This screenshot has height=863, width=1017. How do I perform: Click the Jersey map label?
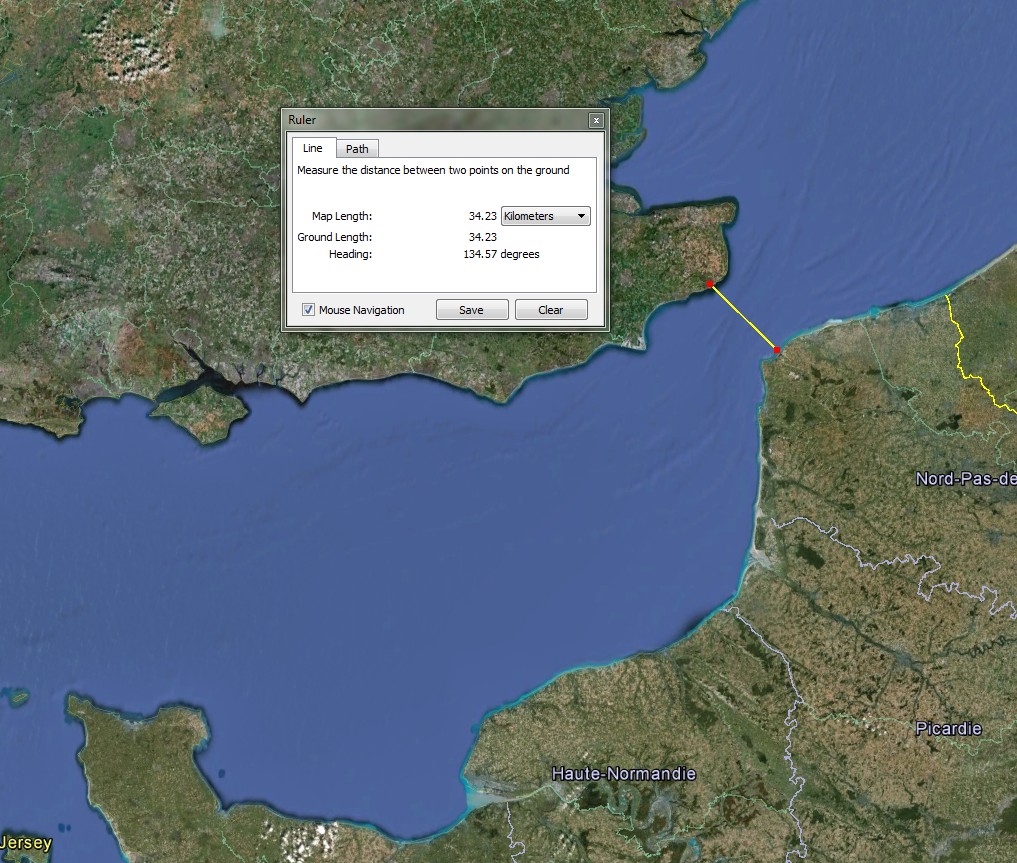pos(26,842)
